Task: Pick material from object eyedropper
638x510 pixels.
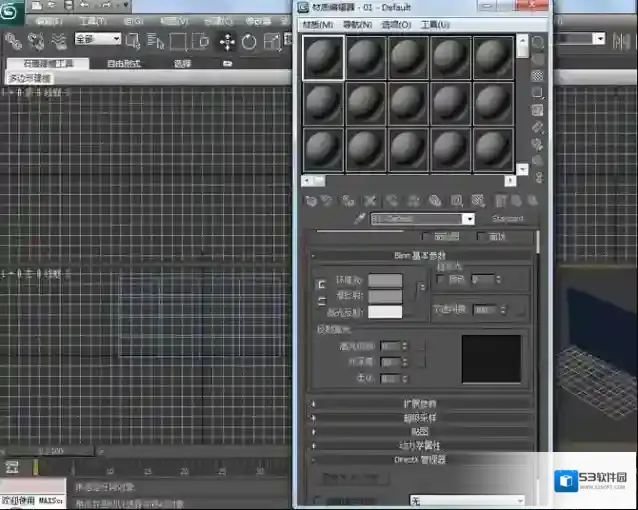Action: [360, 218]
